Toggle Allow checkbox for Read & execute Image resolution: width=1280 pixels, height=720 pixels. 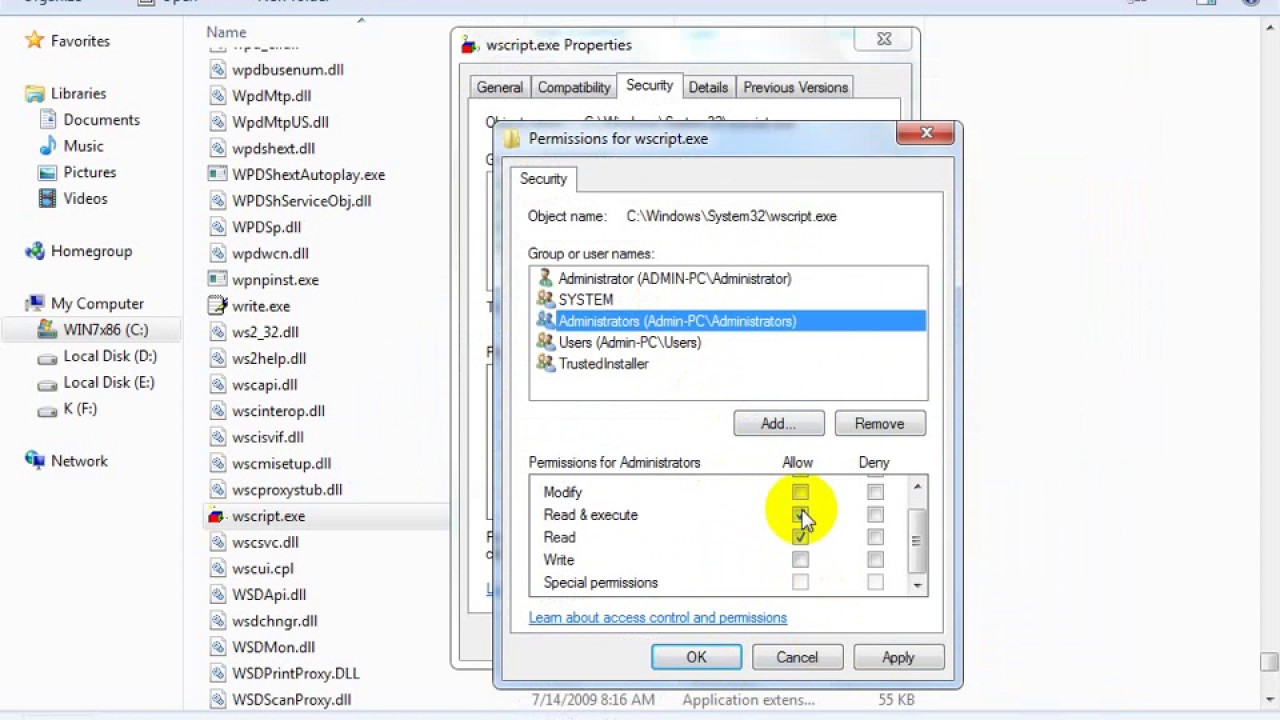tap(800, 515)
